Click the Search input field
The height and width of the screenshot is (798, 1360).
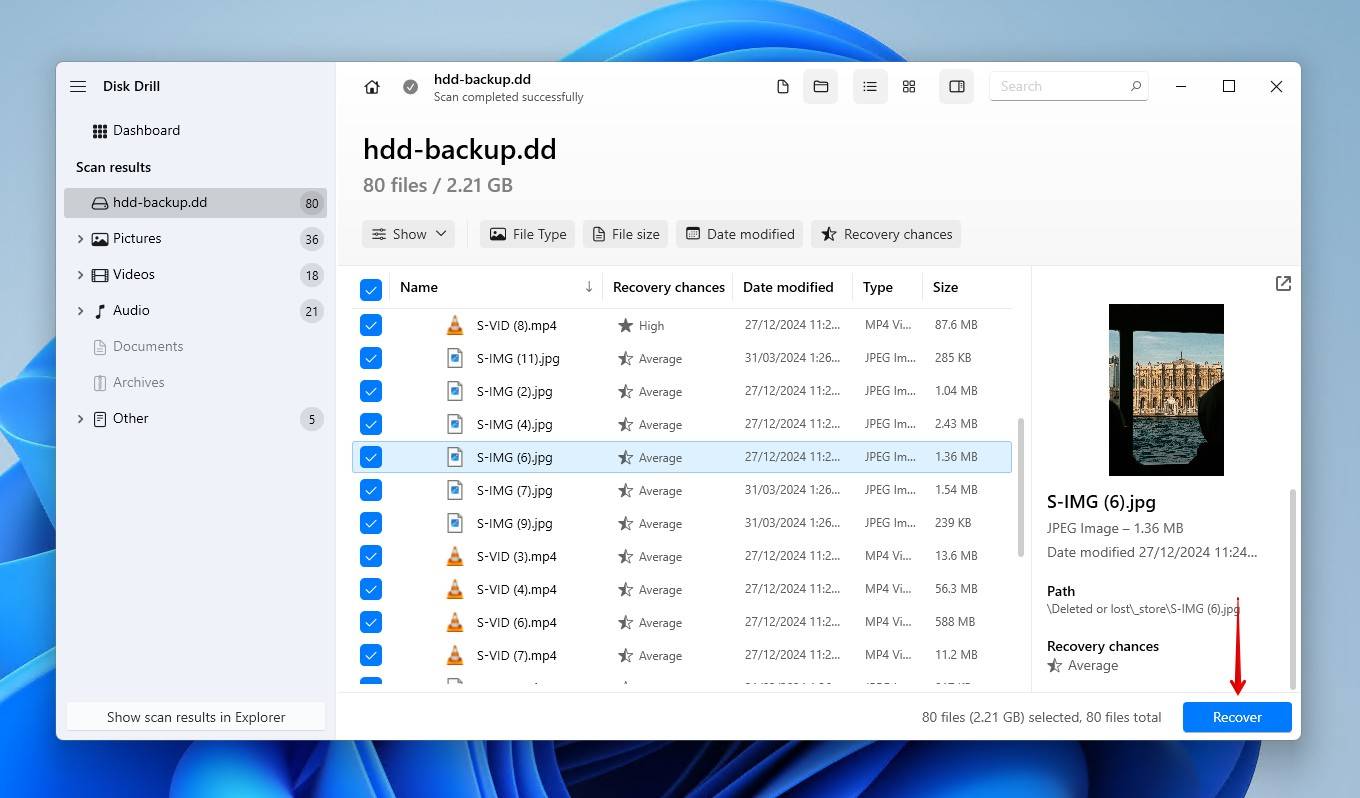(x=1060, y=87)
